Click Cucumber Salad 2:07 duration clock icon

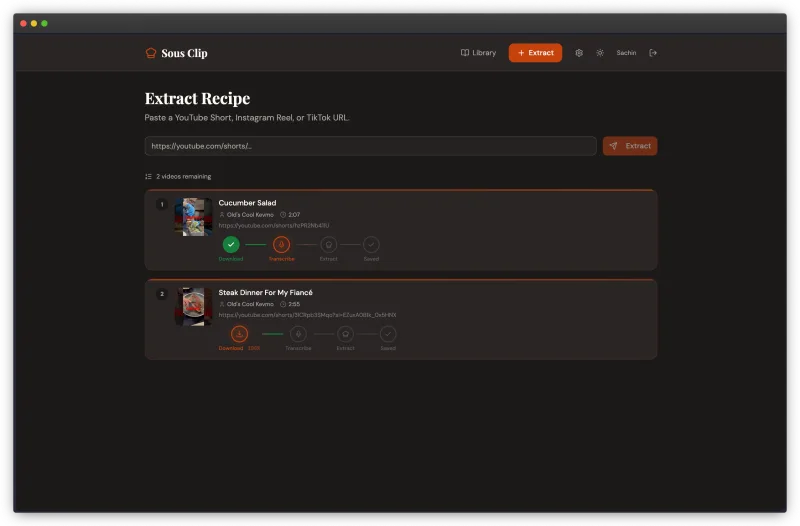(x=283, y=215)
